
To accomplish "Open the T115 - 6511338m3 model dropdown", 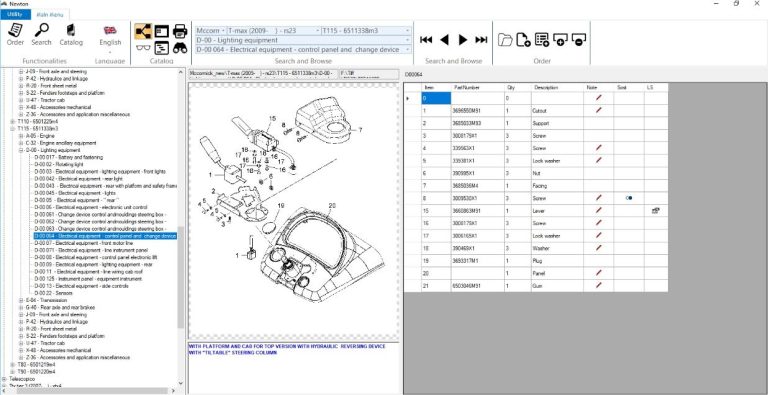I will pyautogui.click(x=366, y=31).
